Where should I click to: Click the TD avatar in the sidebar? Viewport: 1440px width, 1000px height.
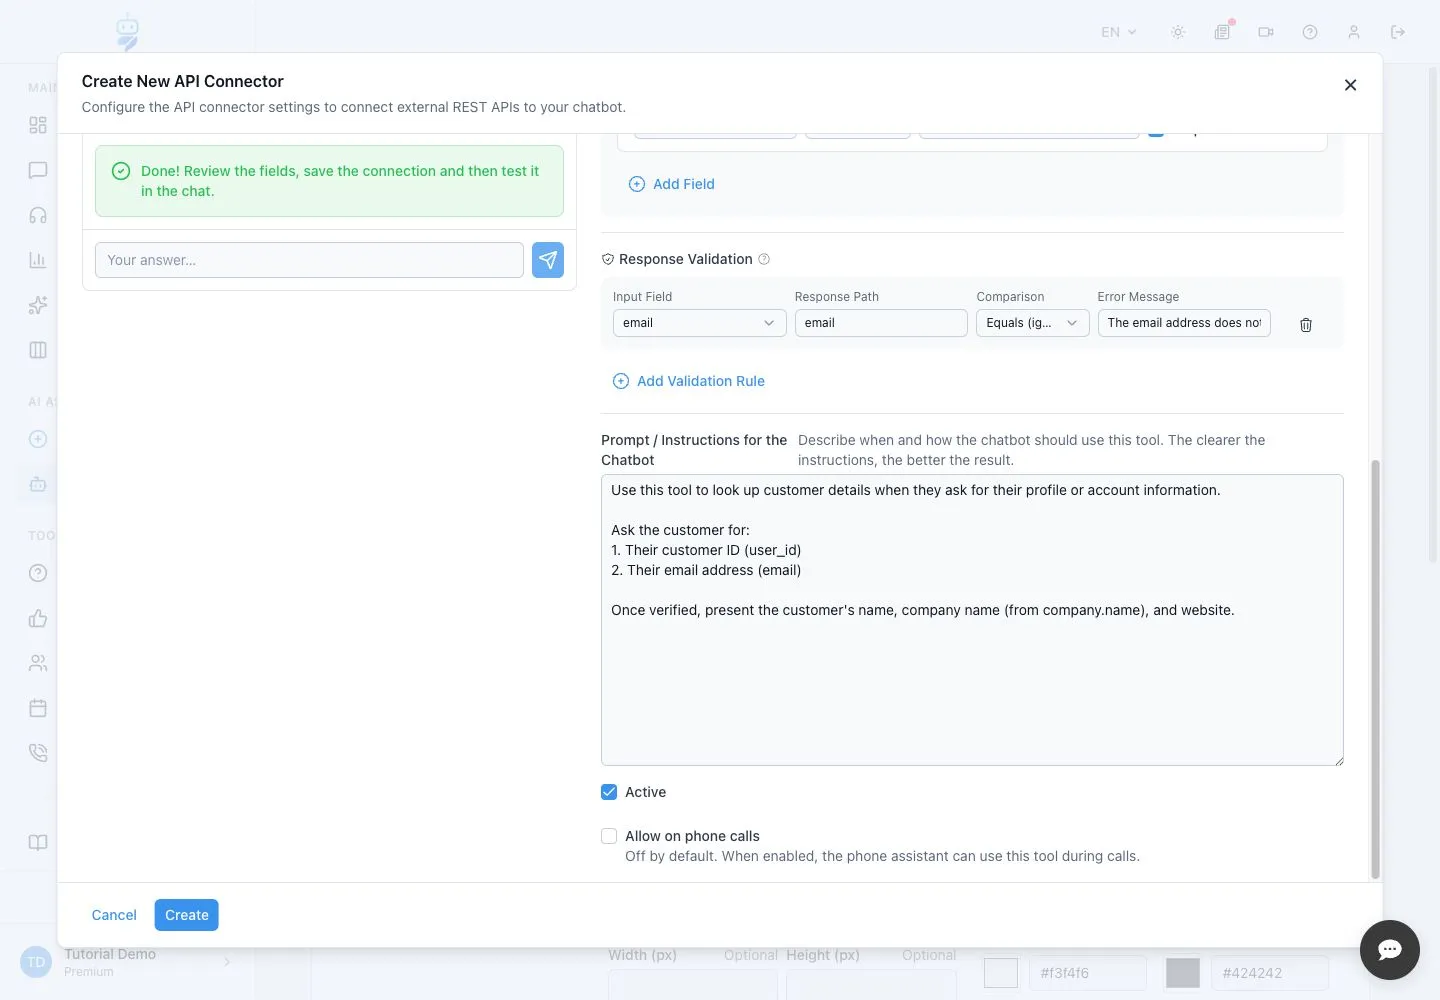point(36,962)
